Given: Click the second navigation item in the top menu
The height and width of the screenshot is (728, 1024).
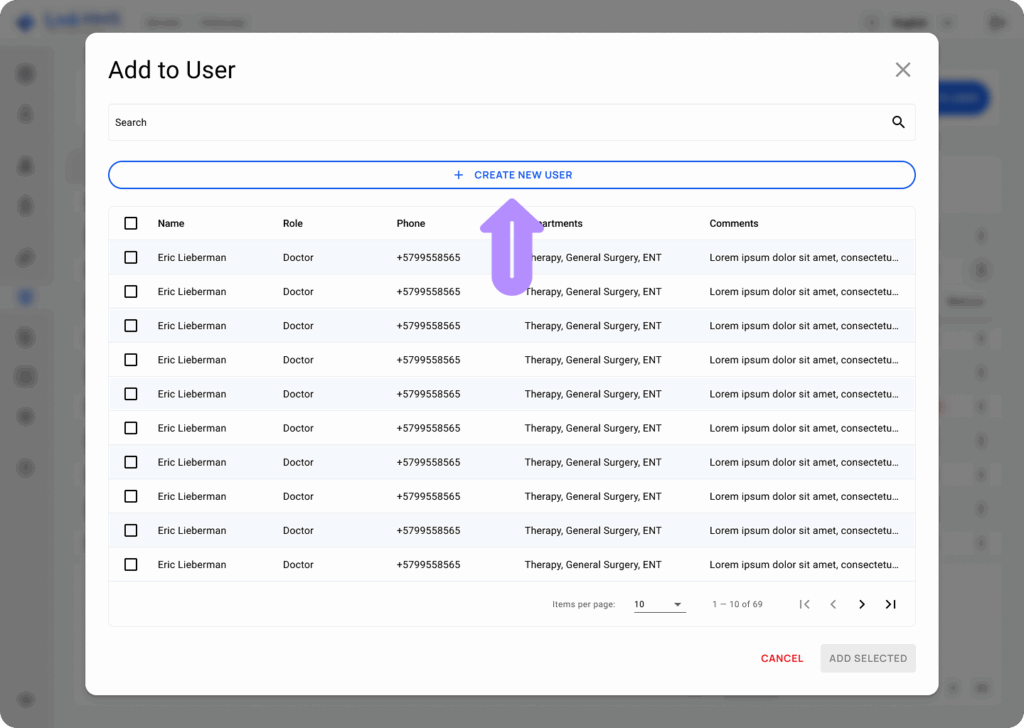Looking at the screenshot, I should pyautogui.click(x=222, y=22).
